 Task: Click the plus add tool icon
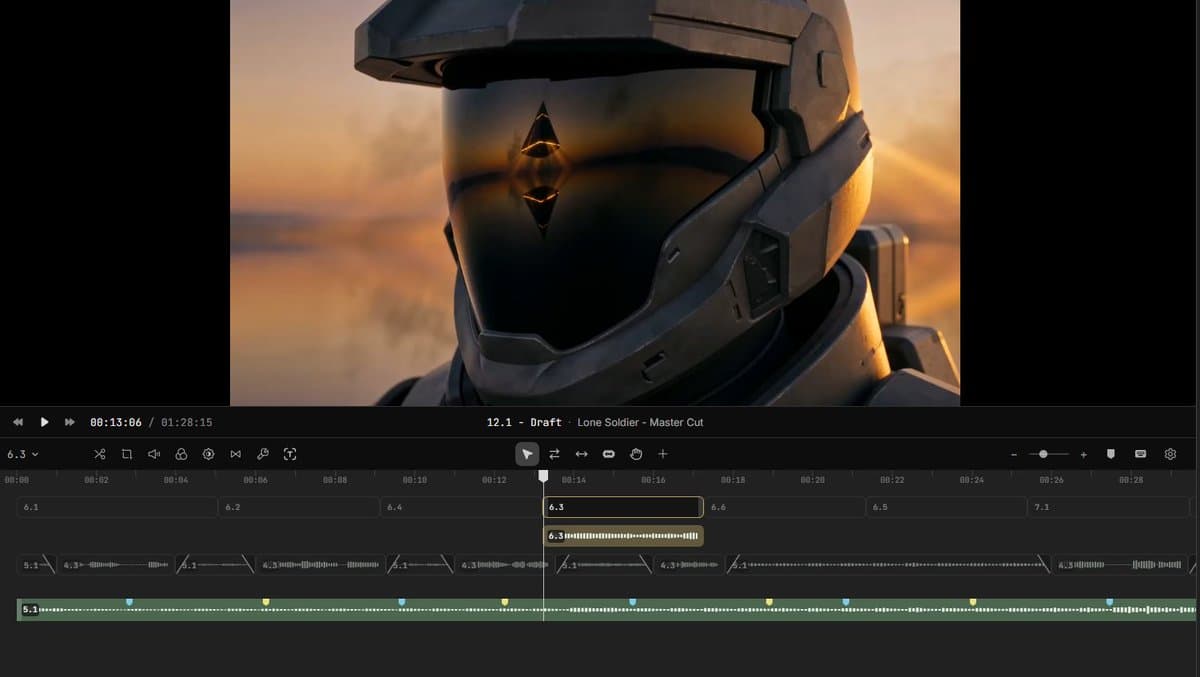[662, 454]
